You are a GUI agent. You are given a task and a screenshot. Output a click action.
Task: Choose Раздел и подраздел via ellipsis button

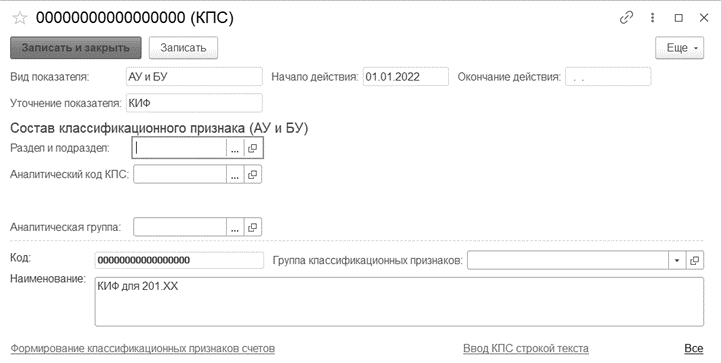235,148
